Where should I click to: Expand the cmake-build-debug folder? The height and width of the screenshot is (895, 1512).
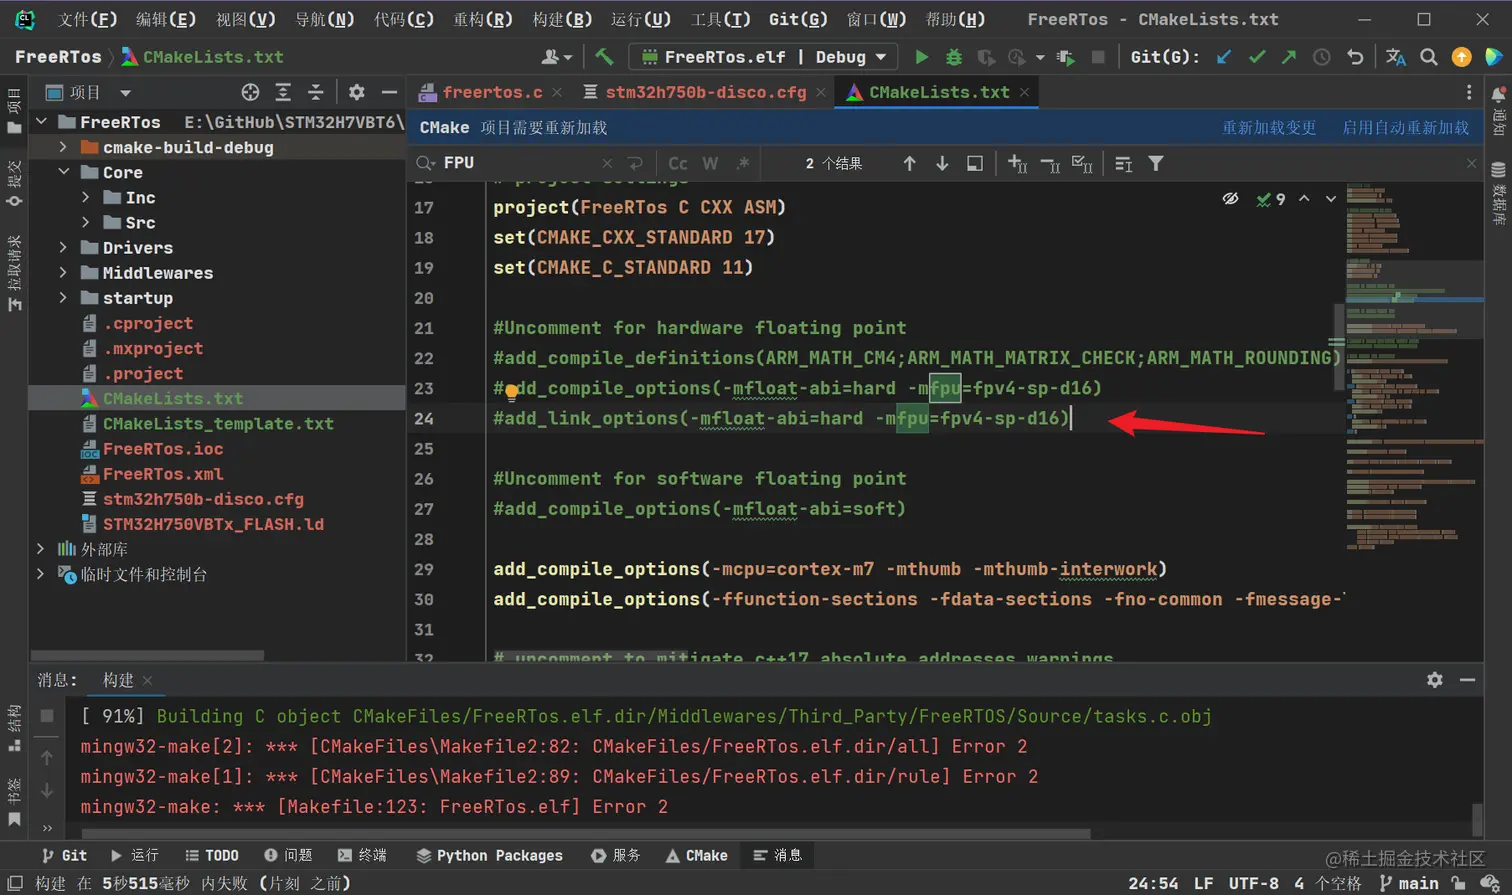[x=63, y=147]
